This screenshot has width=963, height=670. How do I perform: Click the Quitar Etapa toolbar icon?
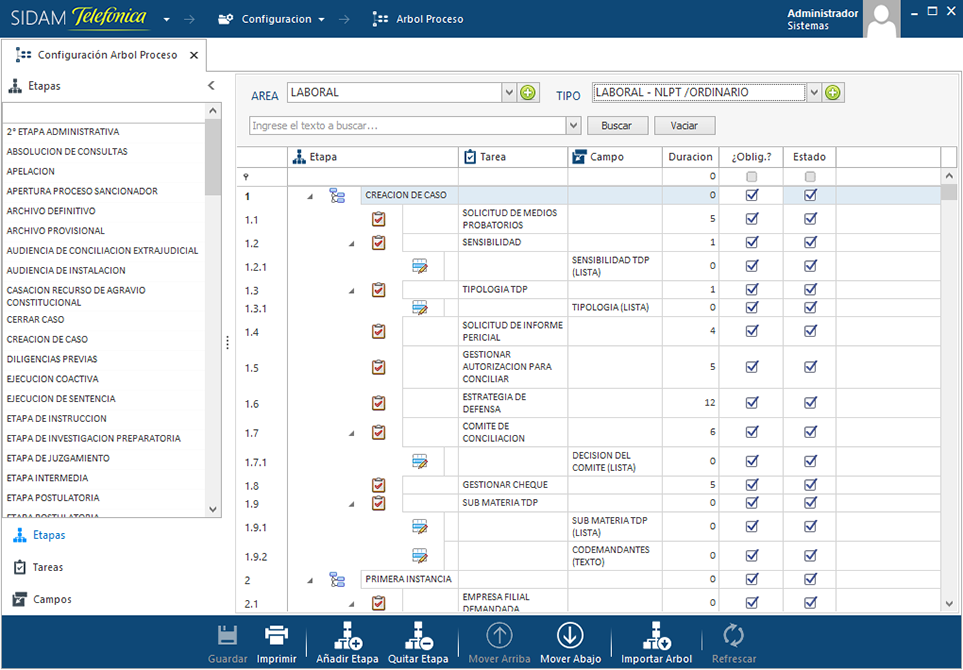click(x=418, y=636)
